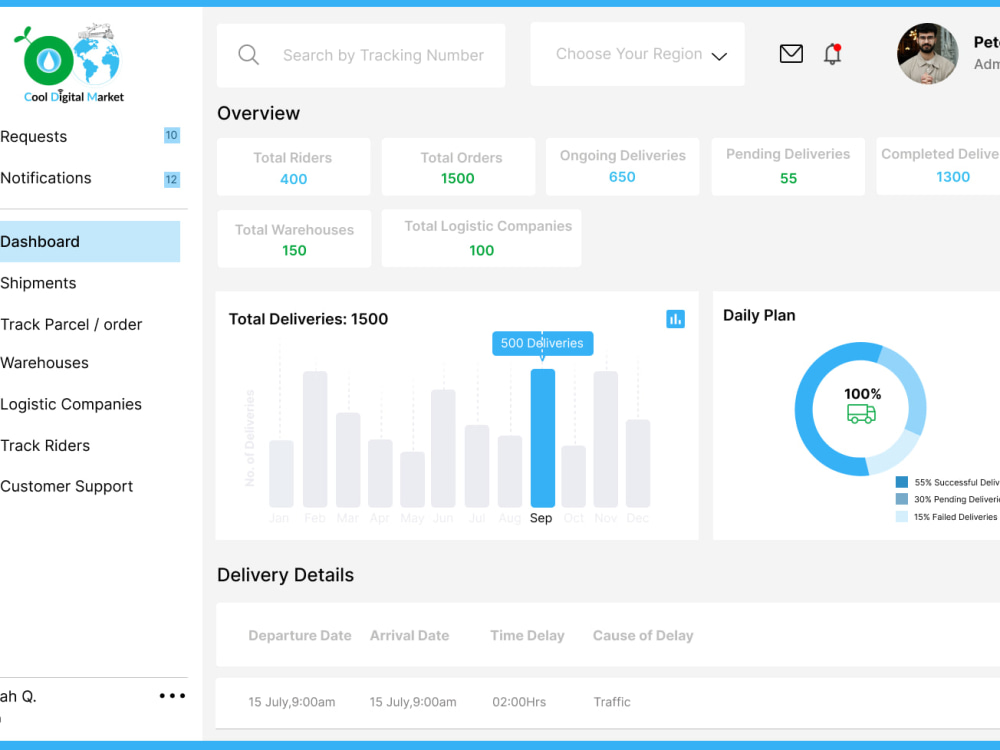Click the 30% Pending Deliveries legend swatch
1000x750 pixels.
click(902, 499)
